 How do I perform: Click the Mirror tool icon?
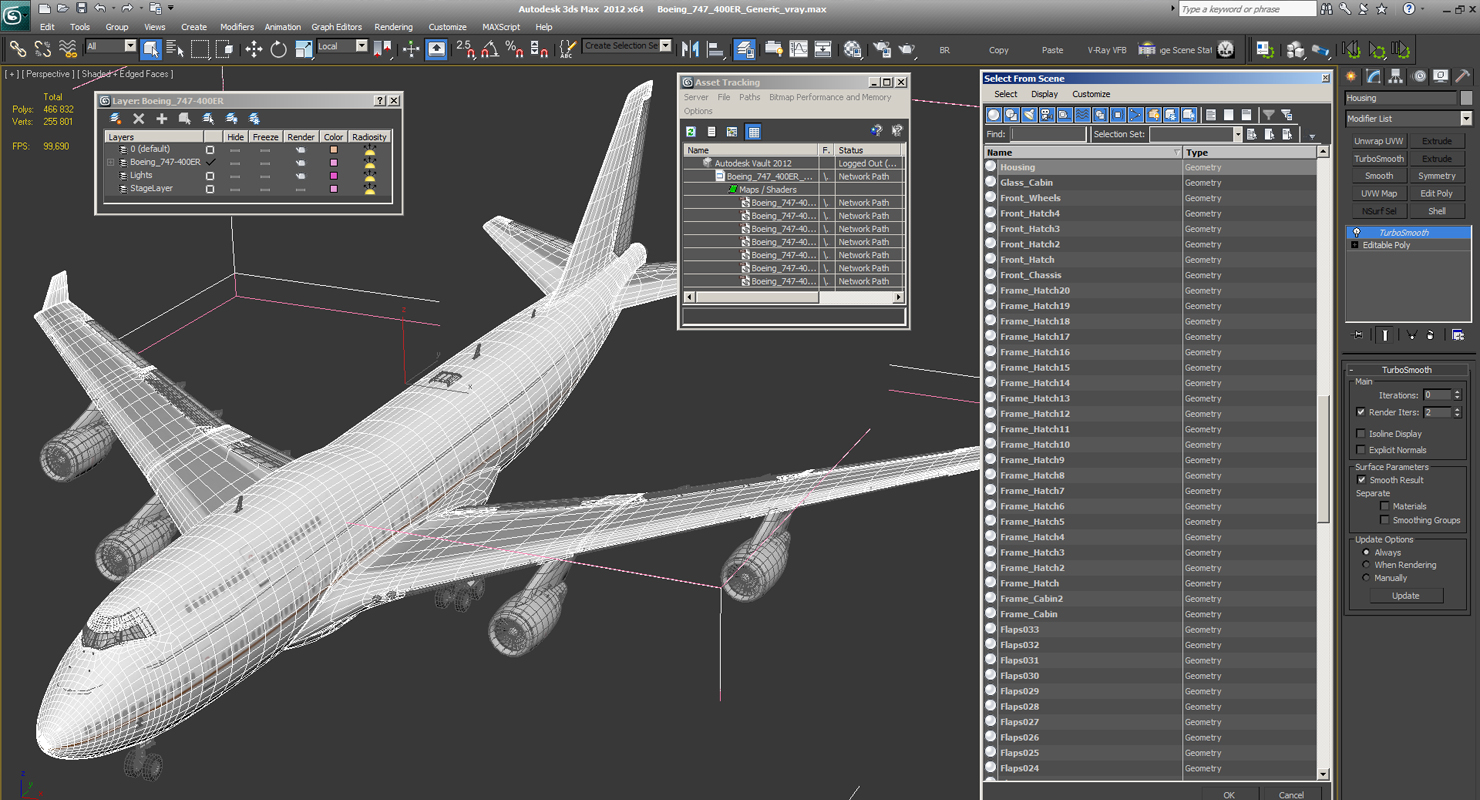coord(690,49)
